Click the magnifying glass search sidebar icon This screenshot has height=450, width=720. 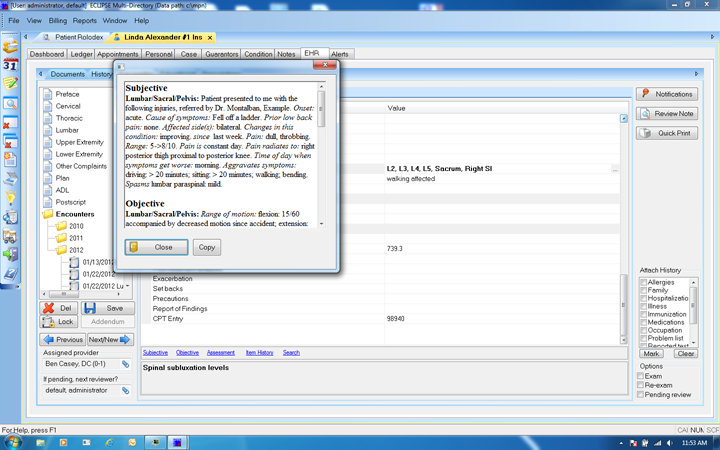pos(10,103)
